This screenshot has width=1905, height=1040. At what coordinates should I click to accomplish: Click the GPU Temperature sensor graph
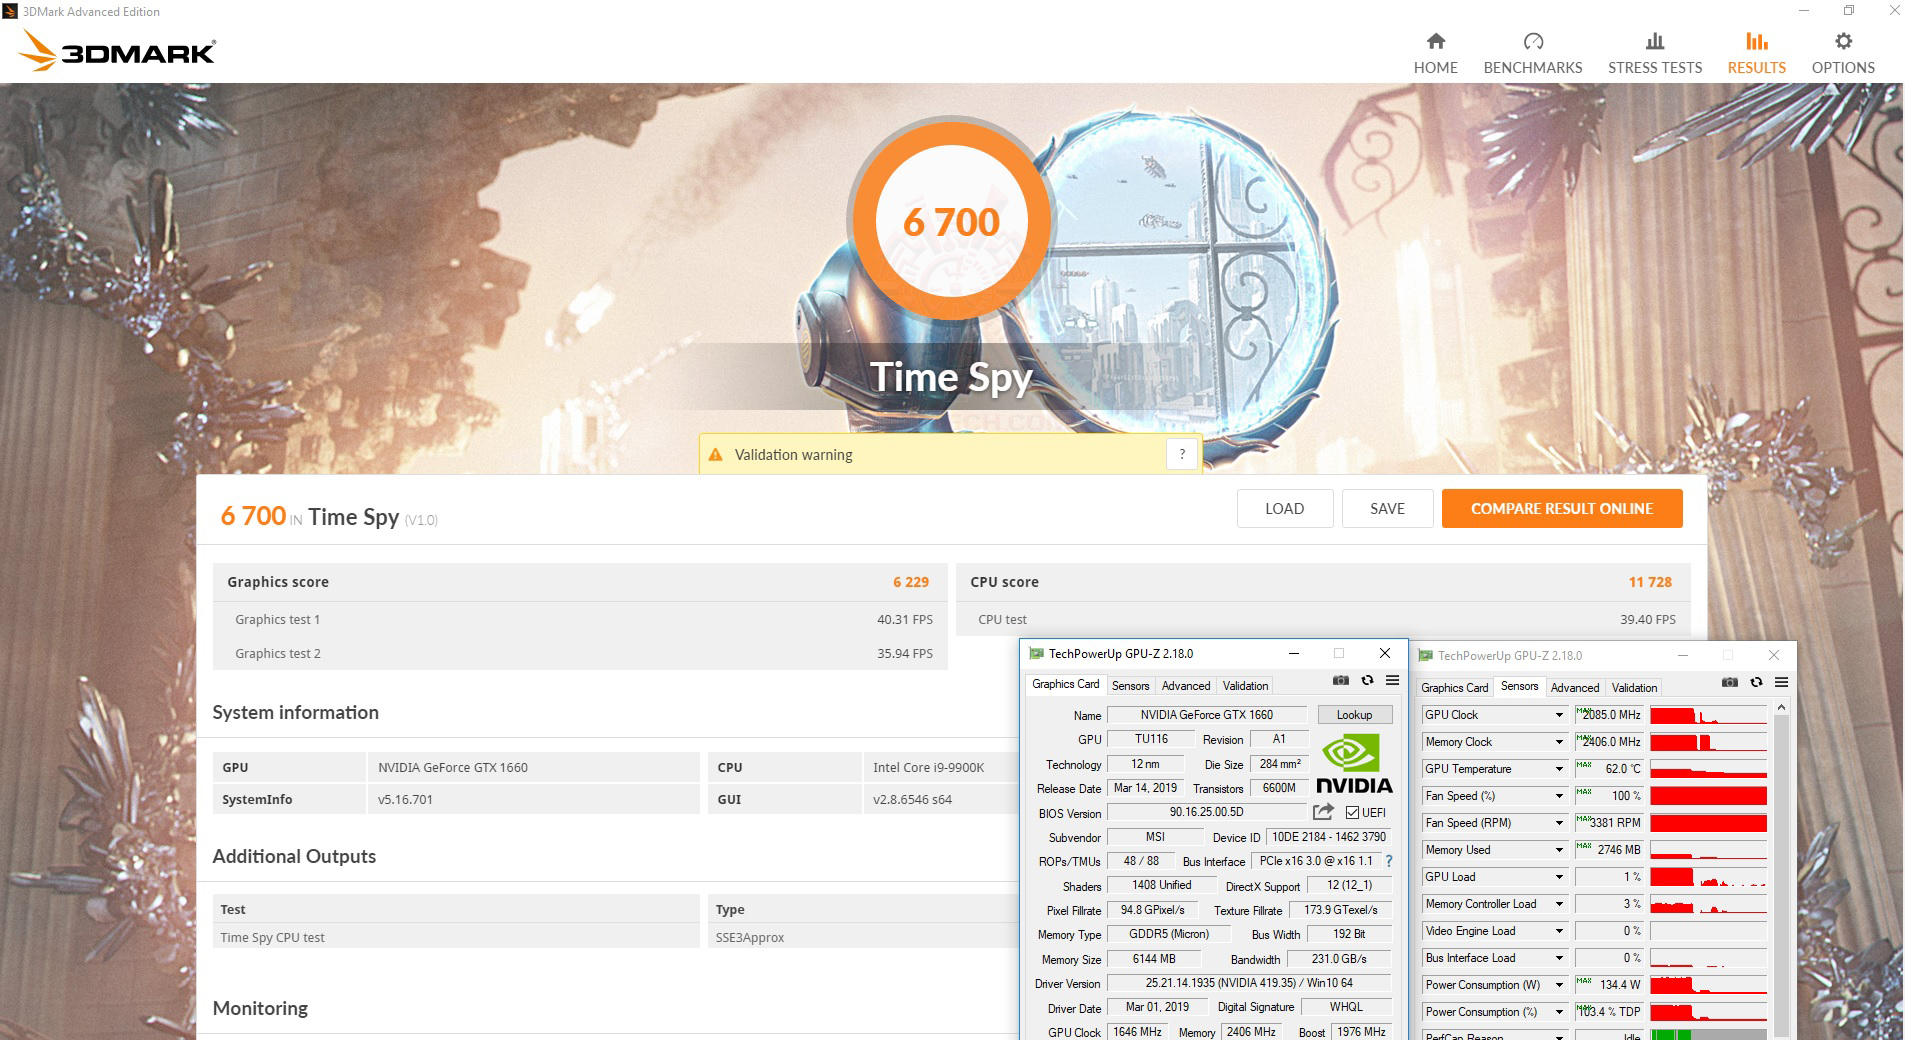point(1708,769)
